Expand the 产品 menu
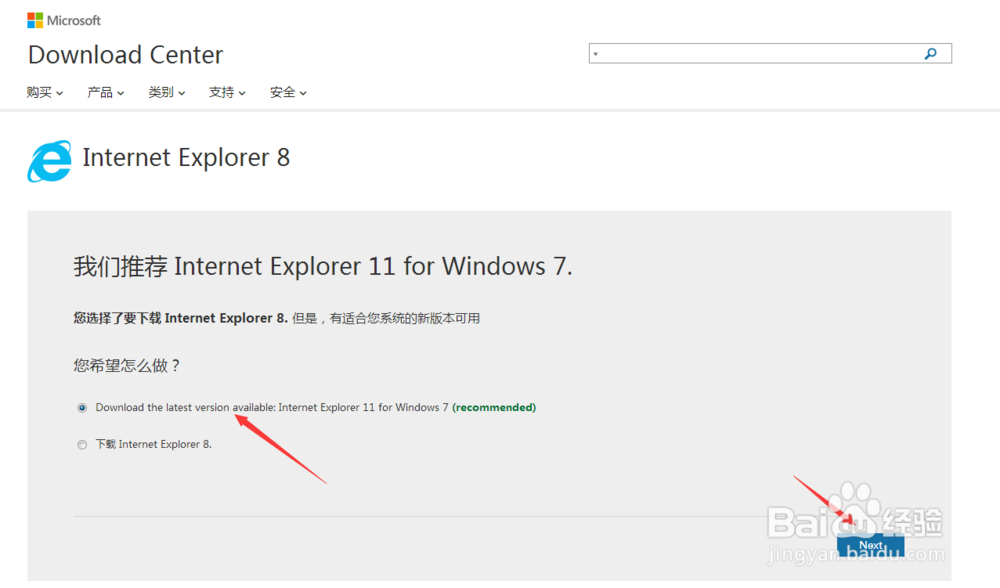Image resolution: width=1000 pixels, height=588 pixels. click(x=106, y=92)
